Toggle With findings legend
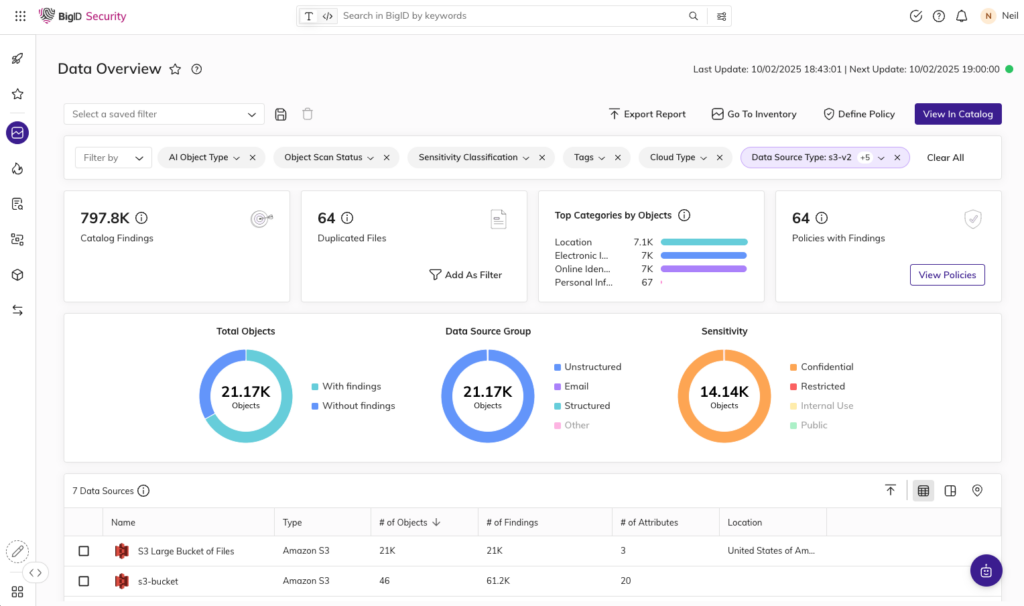Image resolution: width=1024 pixels, height=606 pixels. tap(346, 387)
